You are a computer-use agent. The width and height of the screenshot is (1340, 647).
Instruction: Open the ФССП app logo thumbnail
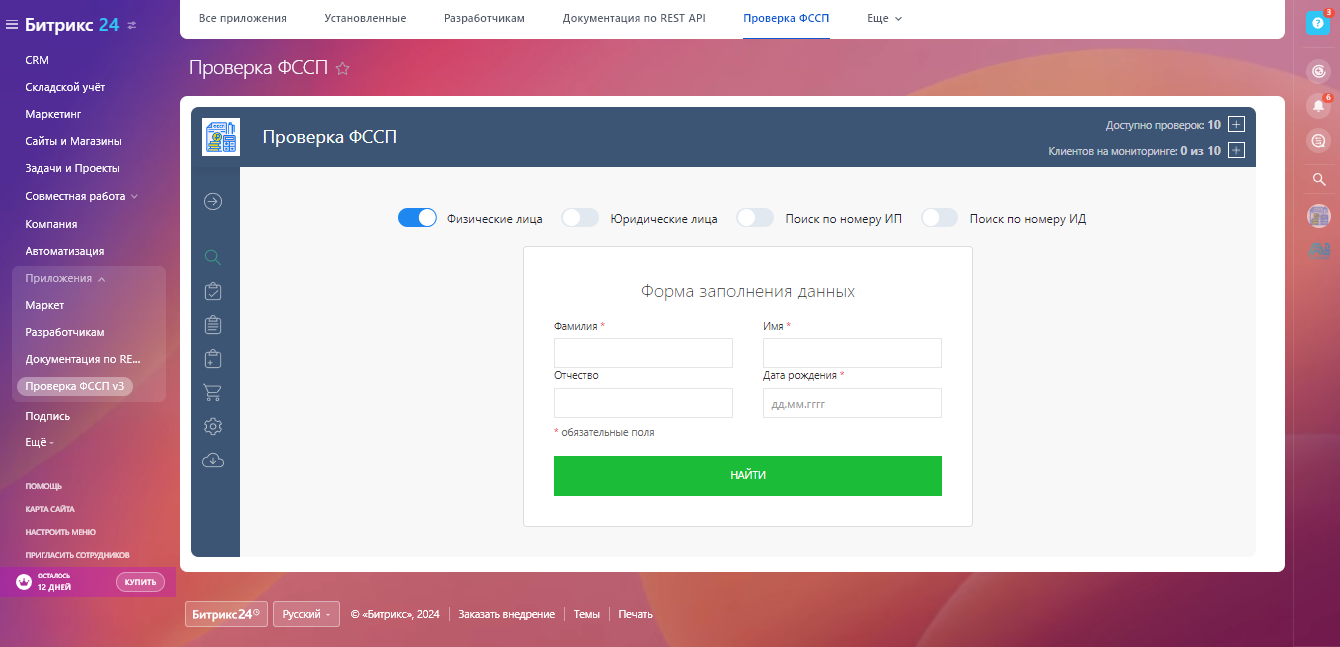click(220, 137)
